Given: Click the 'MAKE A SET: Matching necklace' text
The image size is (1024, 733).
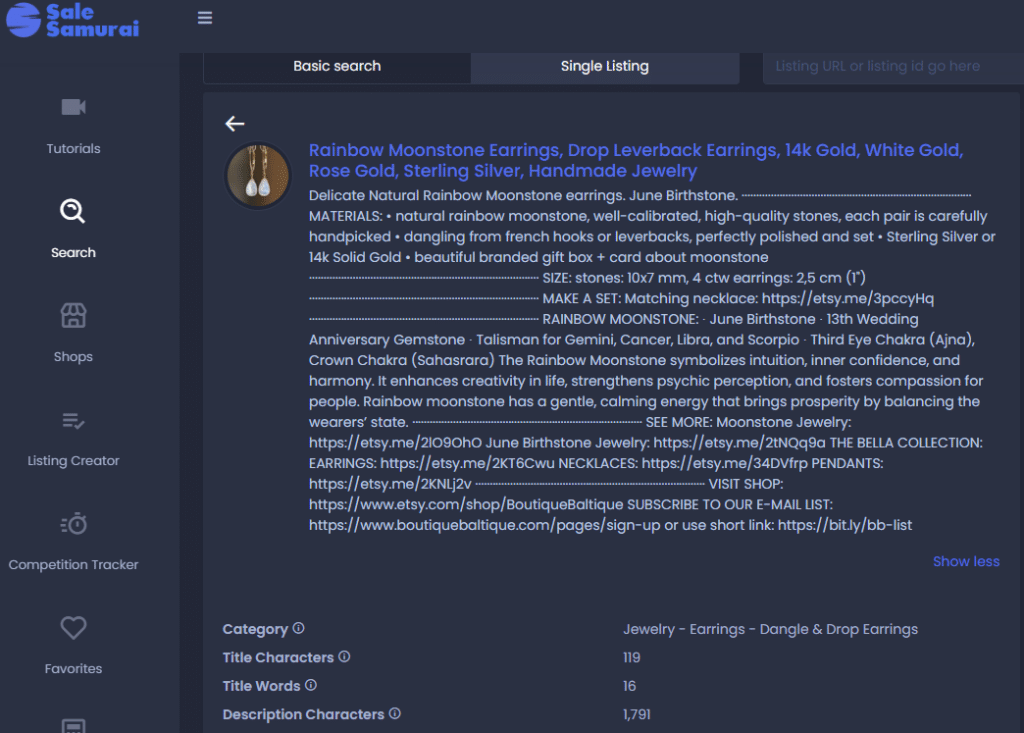Looking at the screenshot, I should click(650, 299).
